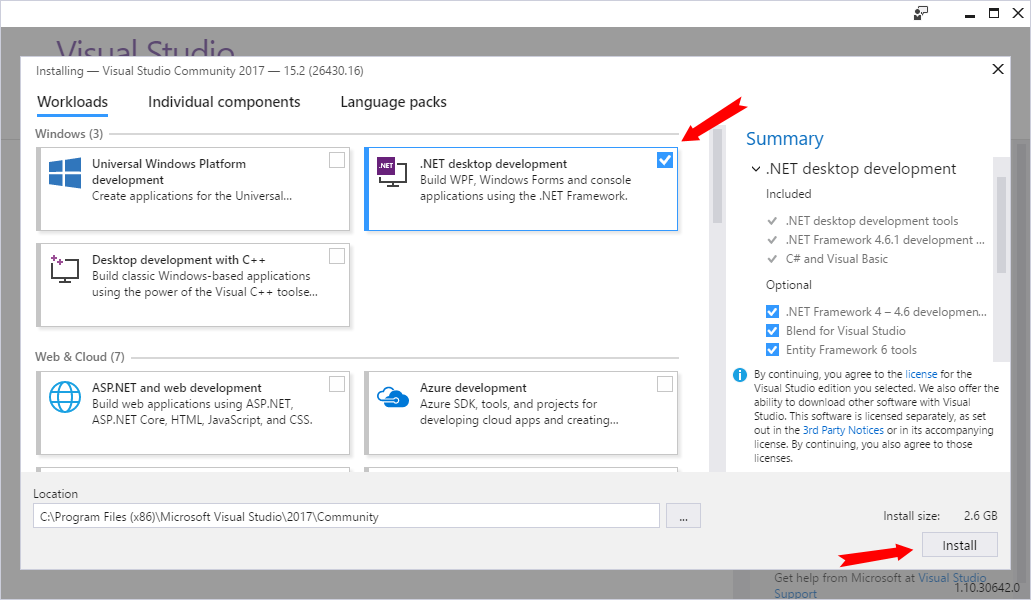Check Azure development workload
This screenshot has height=600, width=1031.
click(x=665, y=384)
